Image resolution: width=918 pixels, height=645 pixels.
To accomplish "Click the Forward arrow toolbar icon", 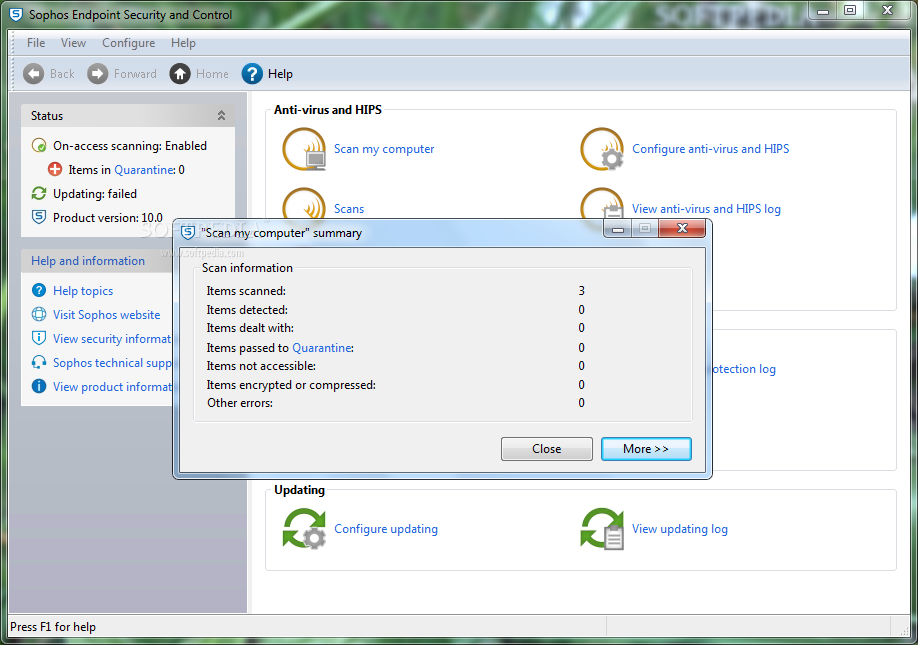I will [98, 74].
